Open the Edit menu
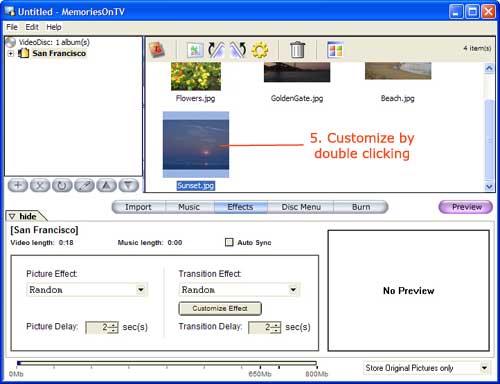This screenshot has width=500, height=384. [x=32, y=27]
